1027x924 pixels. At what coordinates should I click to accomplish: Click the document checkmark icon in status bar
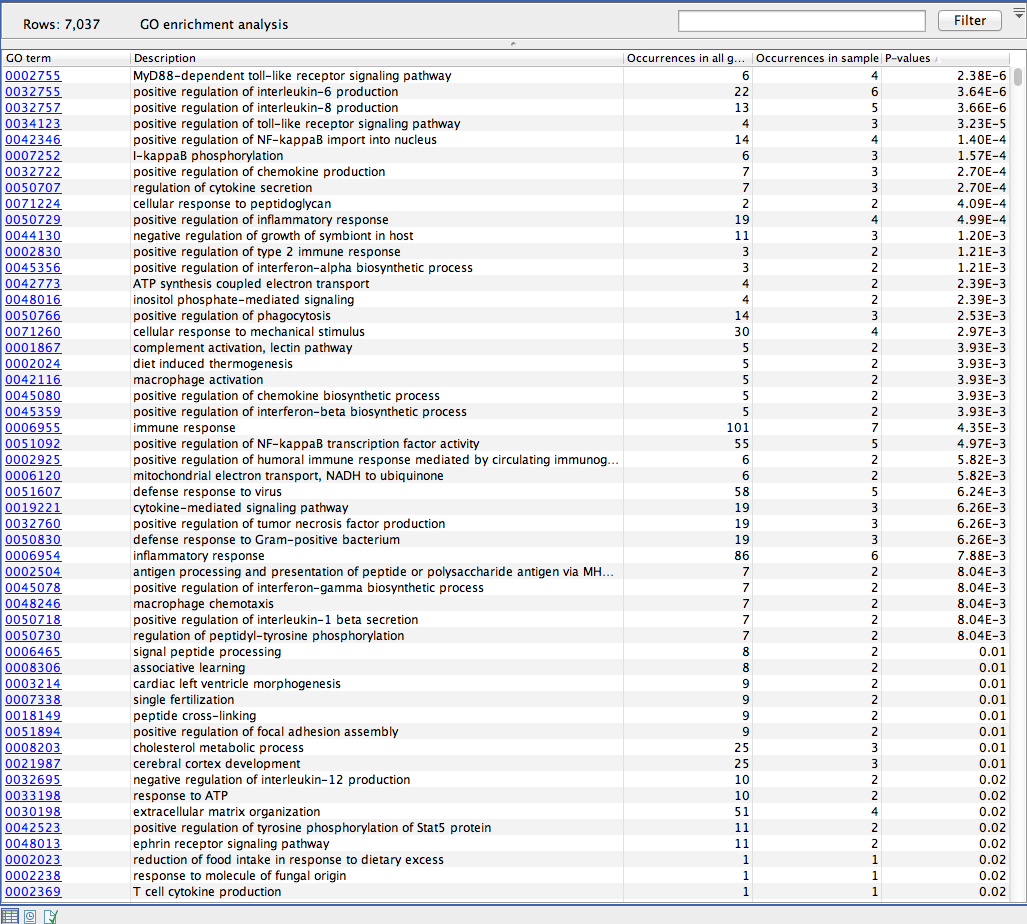click(51, 915)
